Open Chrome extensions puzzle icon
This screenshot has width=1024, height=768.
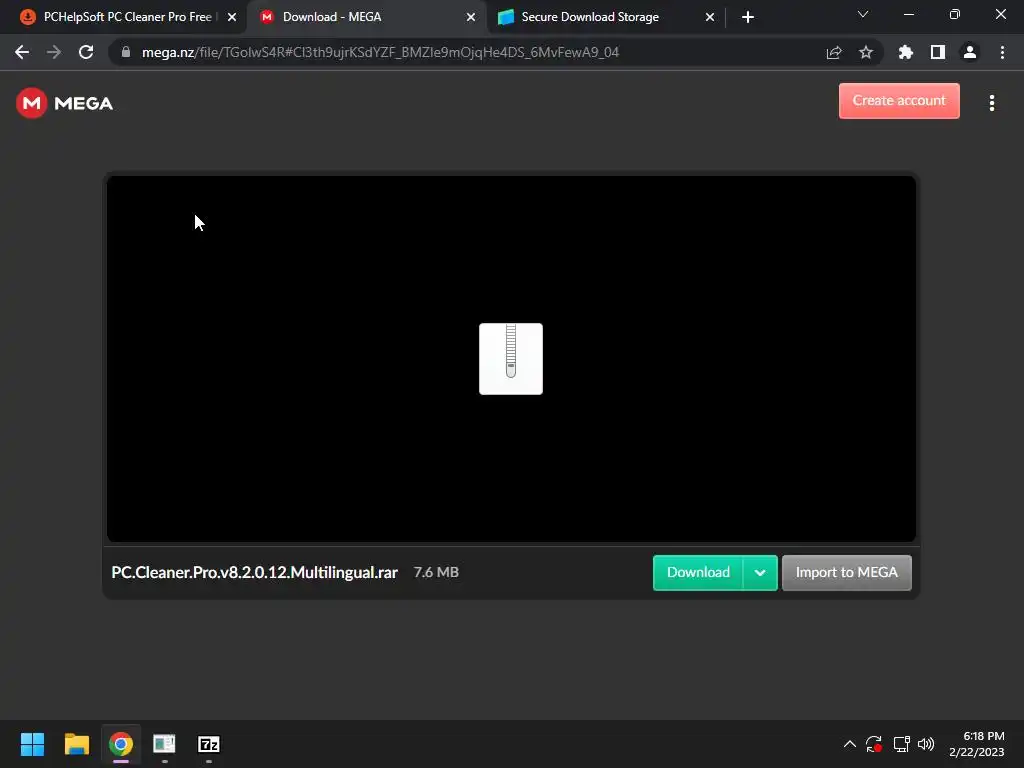click(905, 52)
